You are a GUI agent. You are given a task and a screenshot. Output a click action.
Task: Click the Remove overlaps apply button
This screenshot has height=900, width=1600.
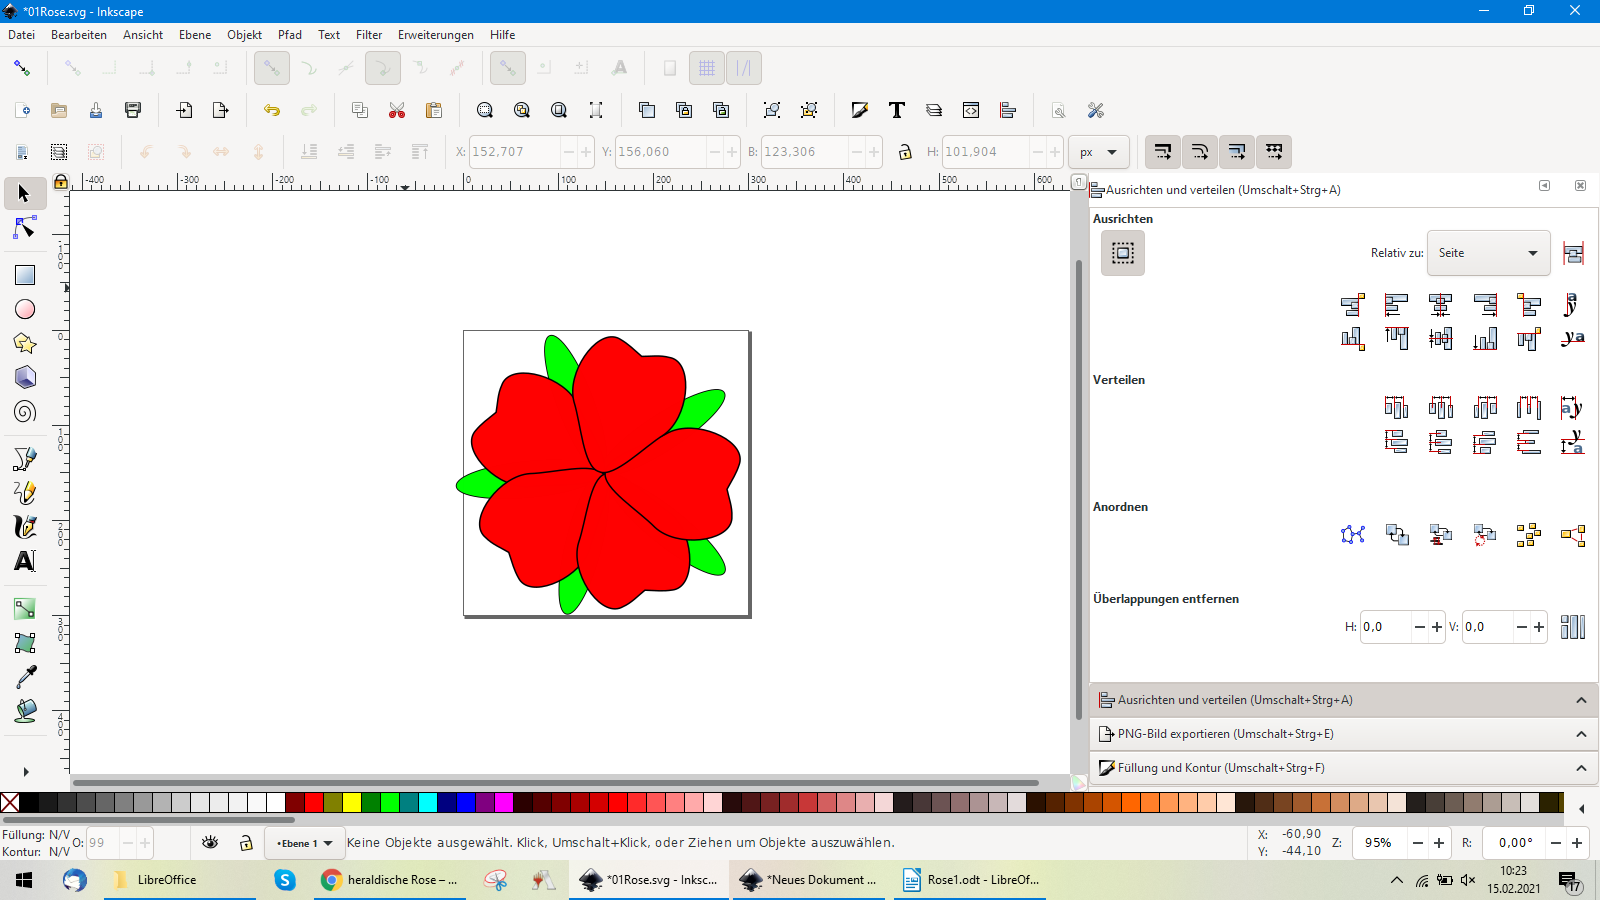pos(1573,627)
